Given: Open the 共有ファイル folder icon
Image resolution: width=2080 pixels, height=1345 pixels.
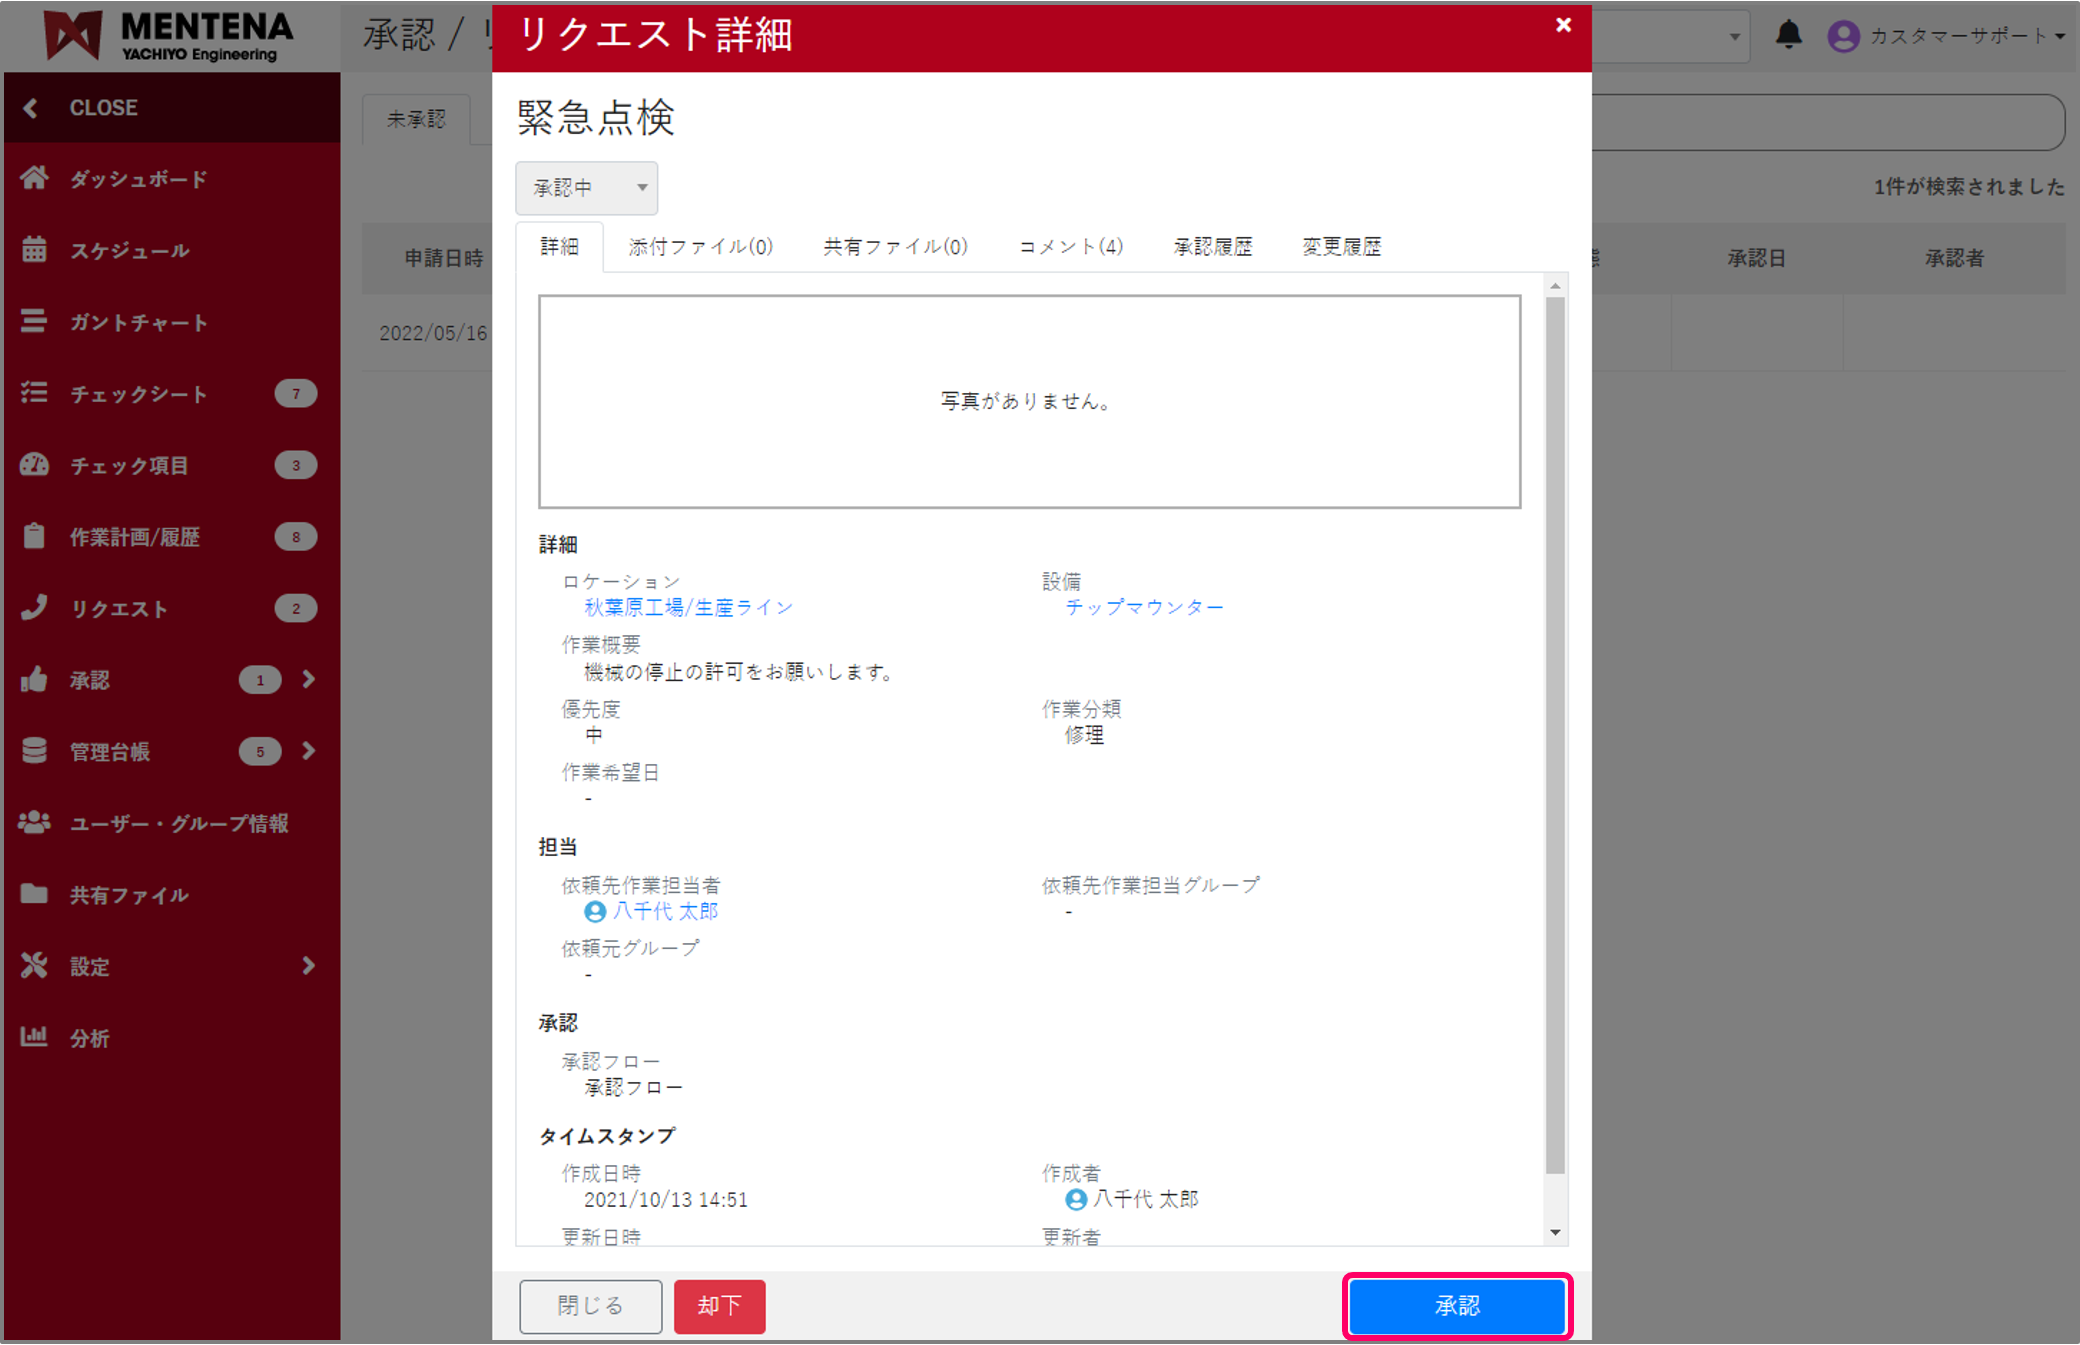Looking at the screenshot, I should pyautogui.click(x=35, y=895).
